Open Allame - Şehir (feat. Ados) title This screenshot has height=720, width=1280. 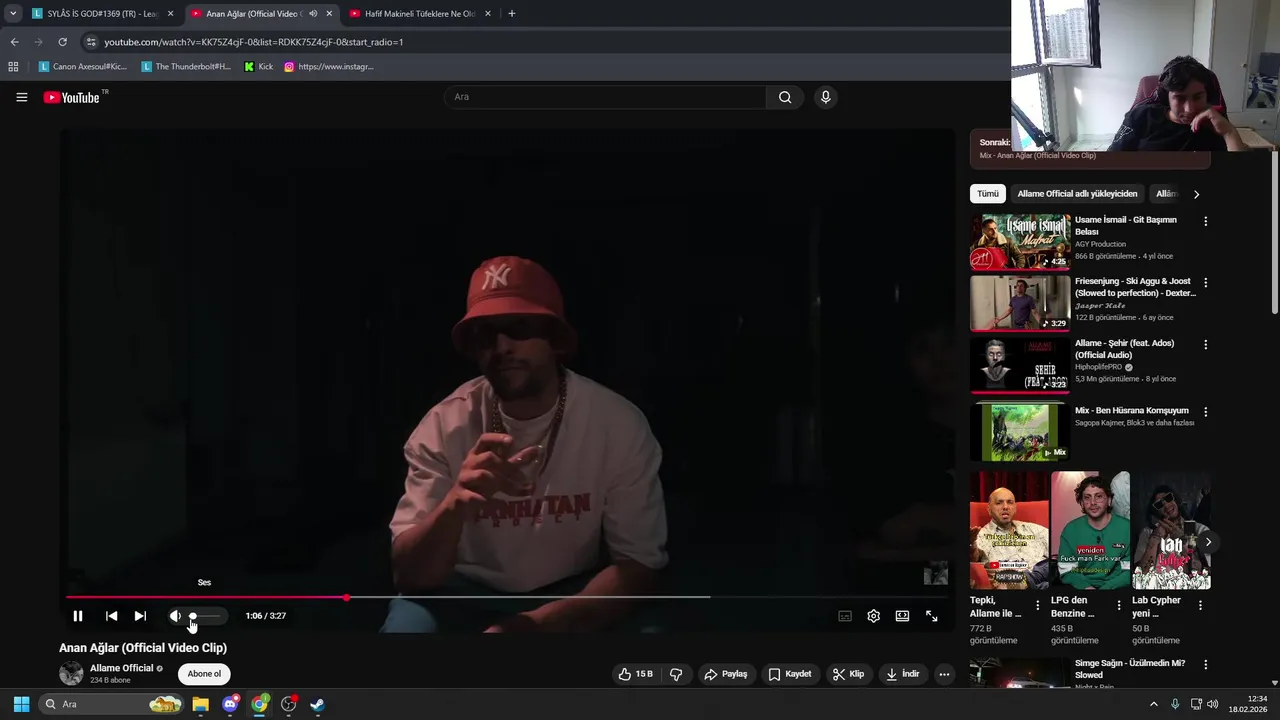(x=1124, y=349)
